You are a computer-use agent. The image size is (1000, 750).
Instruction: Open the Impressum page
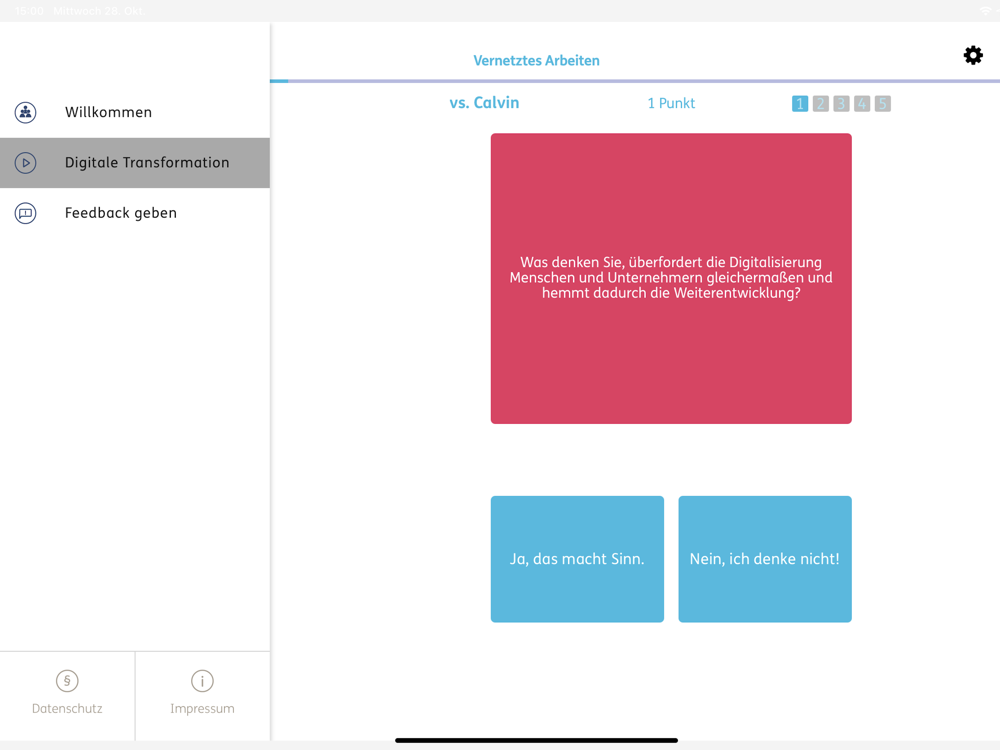(202, 696)
